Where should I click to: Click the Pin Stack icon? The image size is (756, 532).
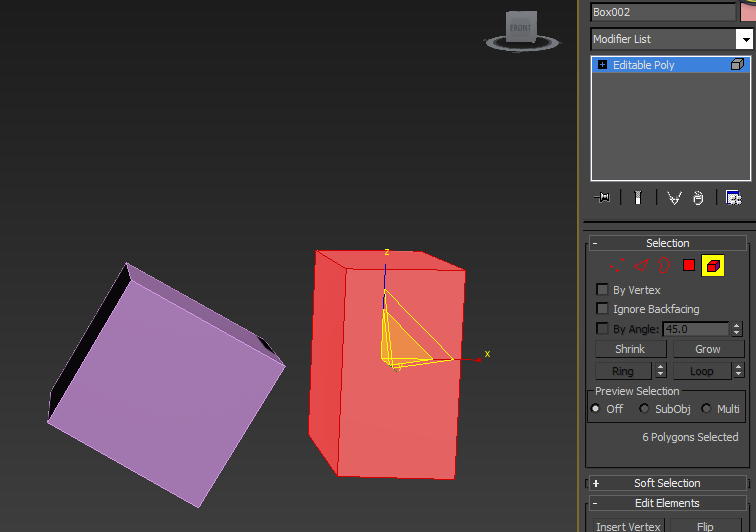tap(602, 197)
